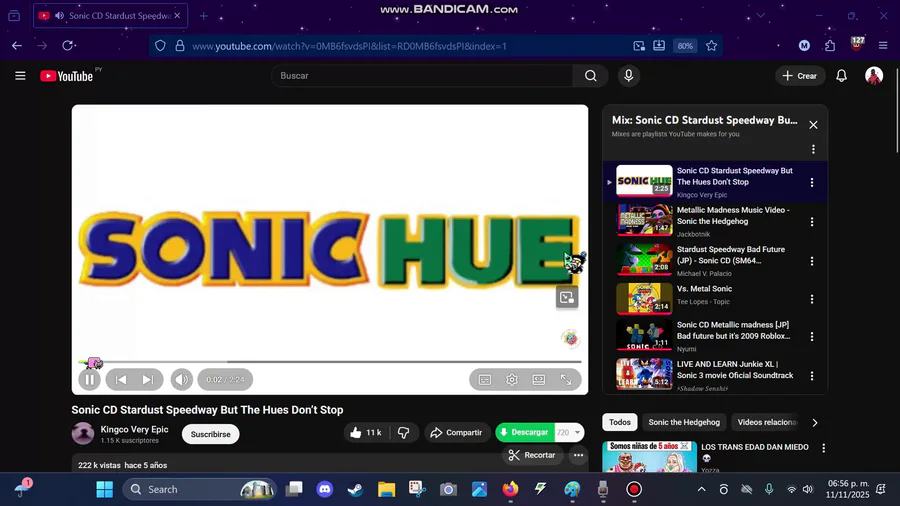Viewport: 900px width, 506px height.
Task: Dislike the video
Action: (404, 433)
